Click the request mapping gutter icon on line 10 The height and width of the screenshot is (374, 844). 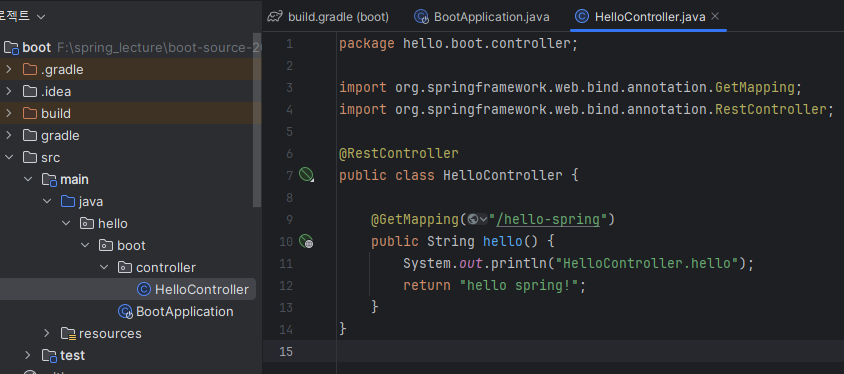(x=306, y=241)
